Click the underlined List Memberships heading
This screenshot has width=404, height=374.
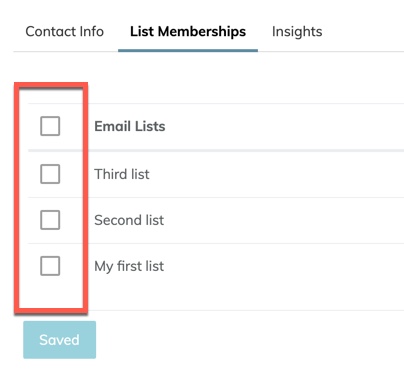(188, 32)
